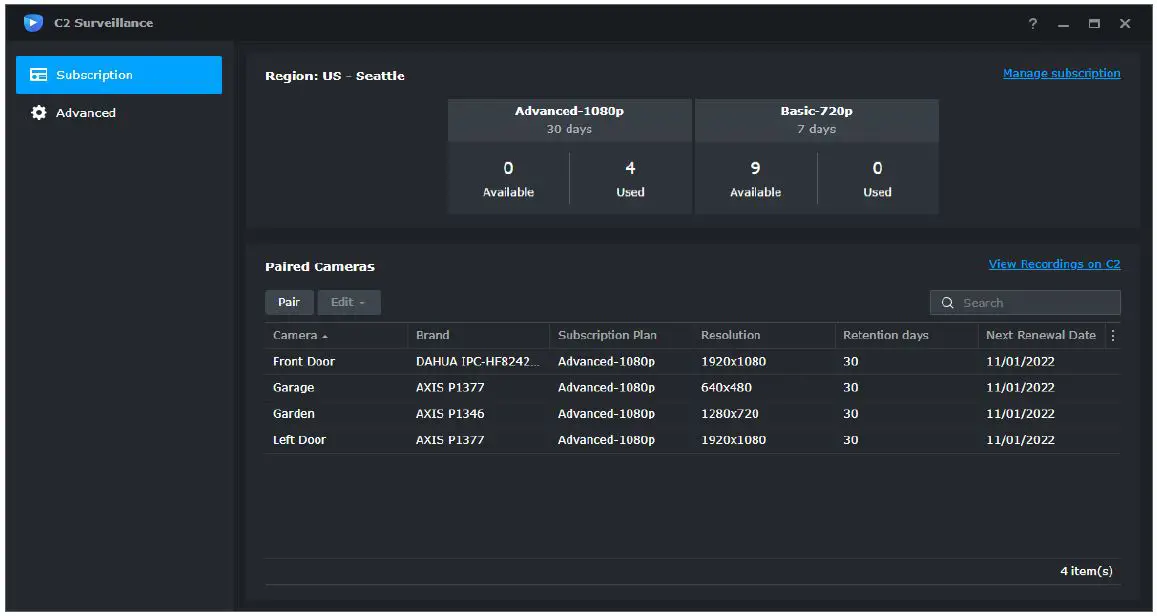Click the Subscription card icon in sidebar
The width and height of the screenshot is (1157, 616).
[39, 75]
